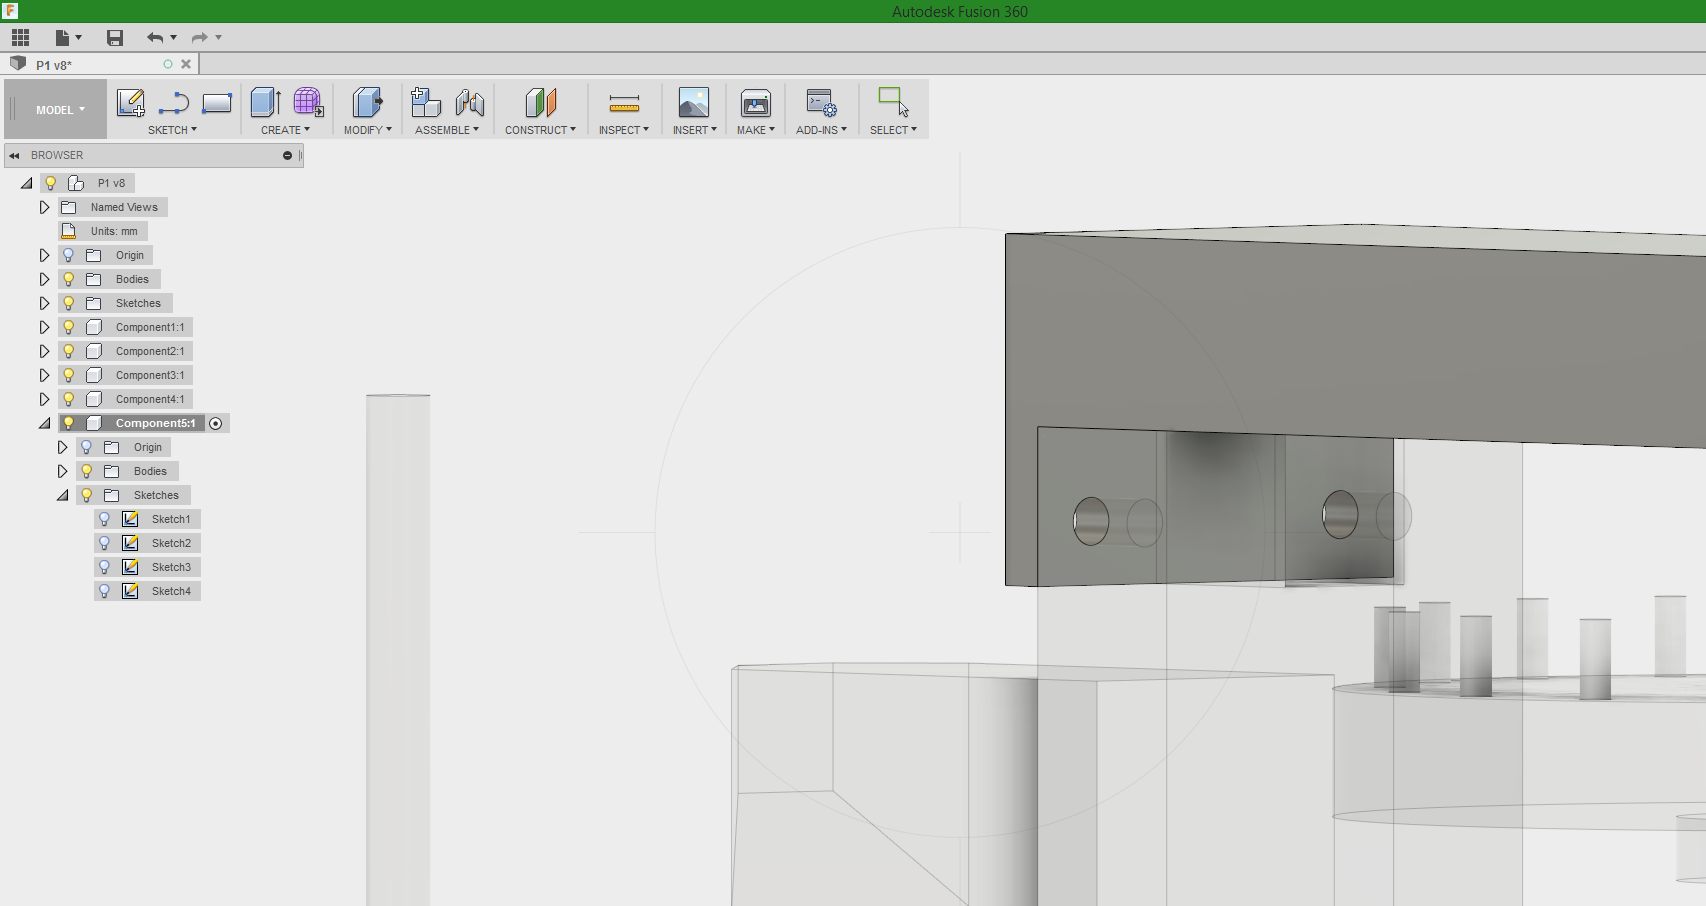The height and width of the screenshot is (906, 1706).
Task: Select the Rectangle sketch tool
Action: coord(217,103)
